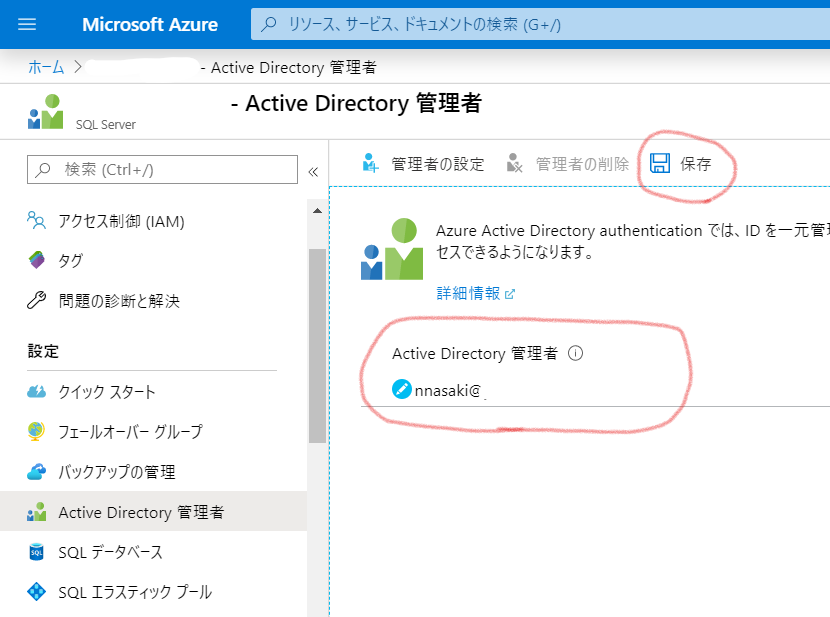Screen dimensions: 830x617
Task: Click the magnifier icon in sidebar search
Action: [x=42, y=169]
